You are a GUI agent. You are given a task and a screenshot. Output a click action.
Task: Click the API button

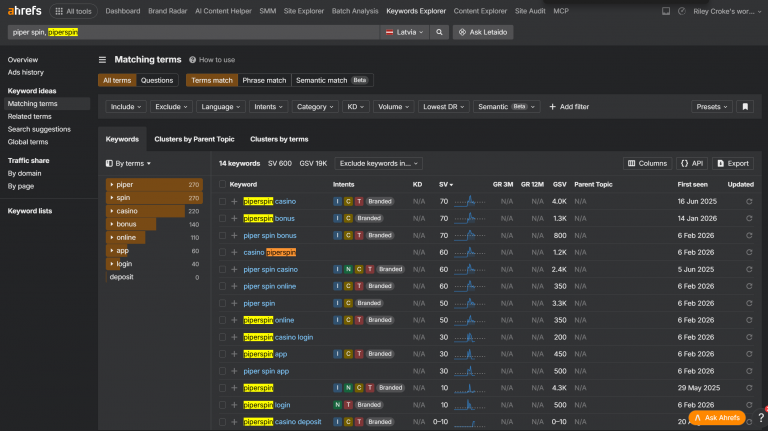pyautogui.click(x=692, y=164)
